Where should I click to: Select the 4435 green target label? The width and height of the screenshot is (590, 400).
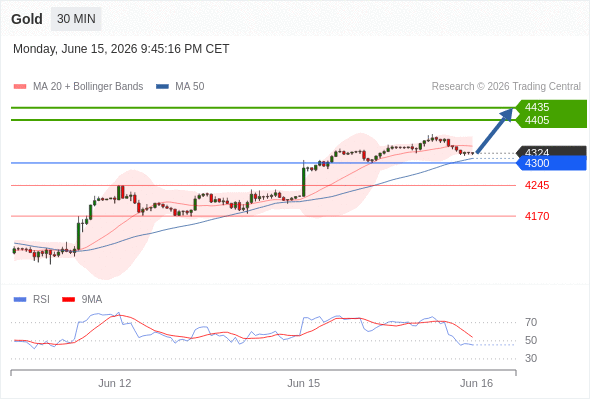pos(537,107)
